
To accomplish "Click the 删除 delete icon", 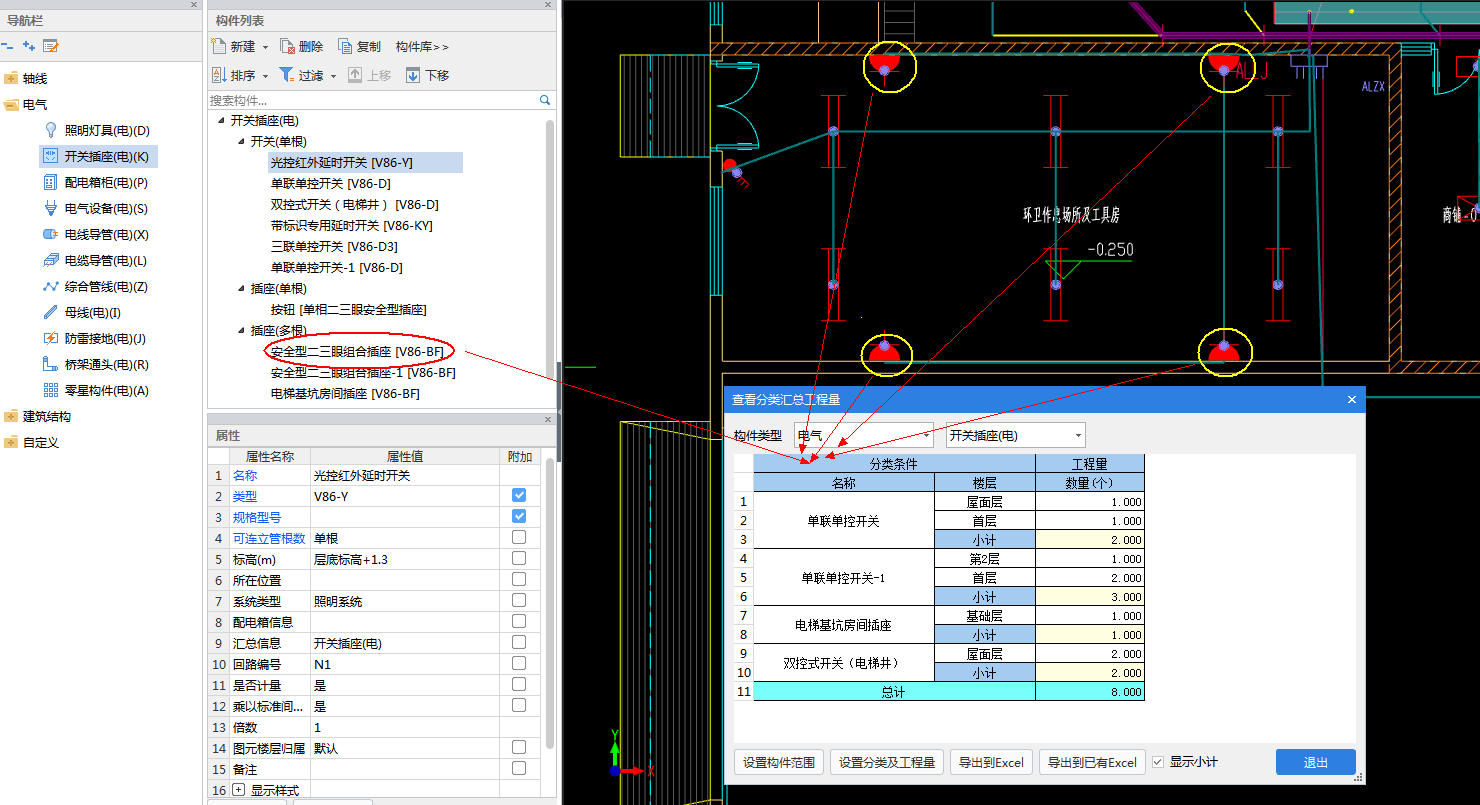I will [x=288, y=46].
